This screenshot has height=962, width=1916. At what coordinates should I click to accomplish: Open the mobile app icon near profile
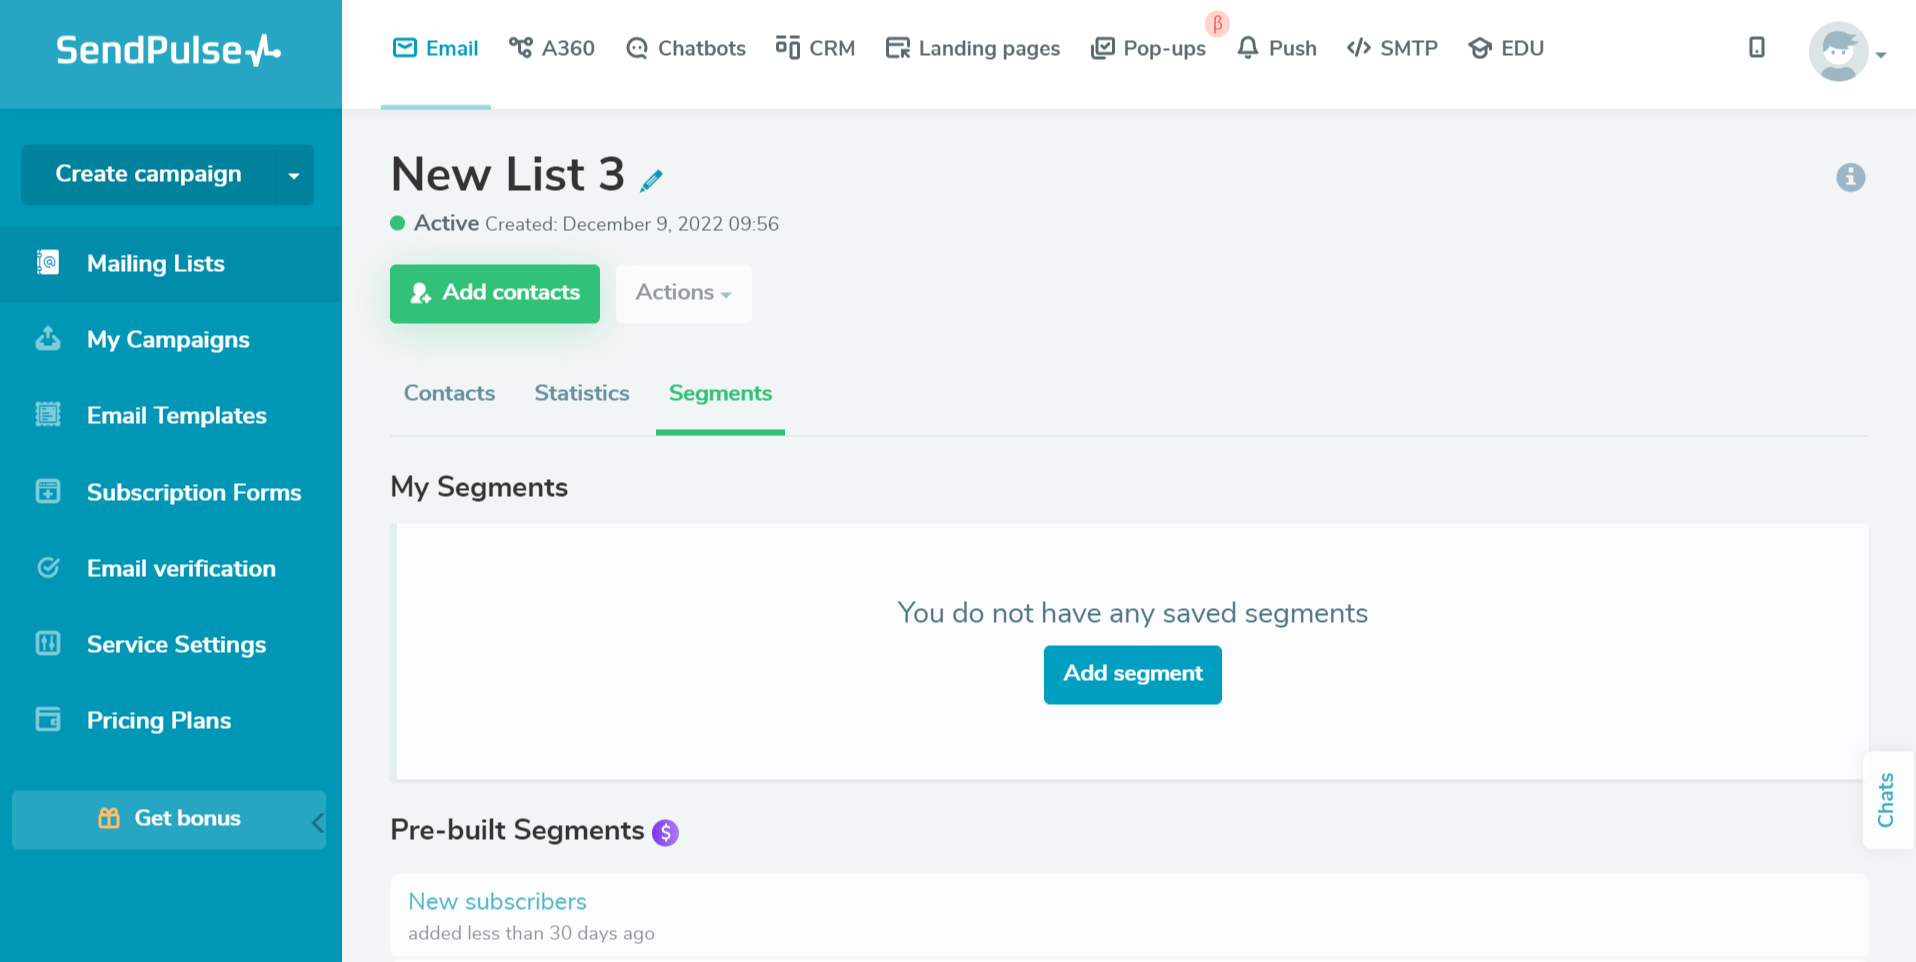(1757, 47)
